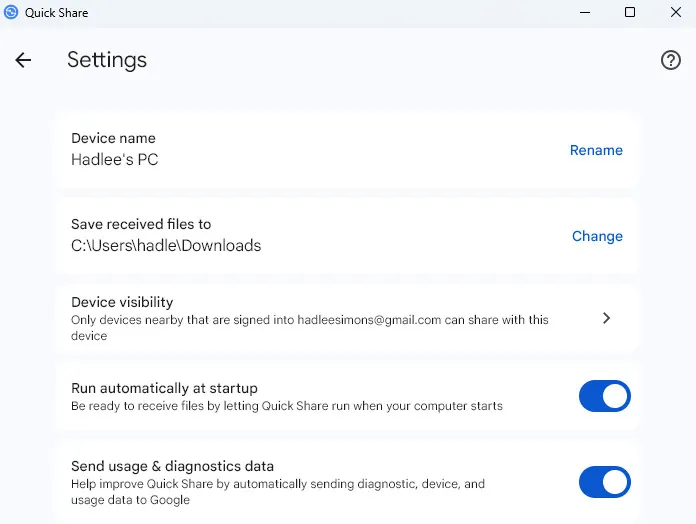Viewport: 696px width, 524px height.
Task: Click the C:\Users\hadle\Downloads path
Action: point(166,245)
